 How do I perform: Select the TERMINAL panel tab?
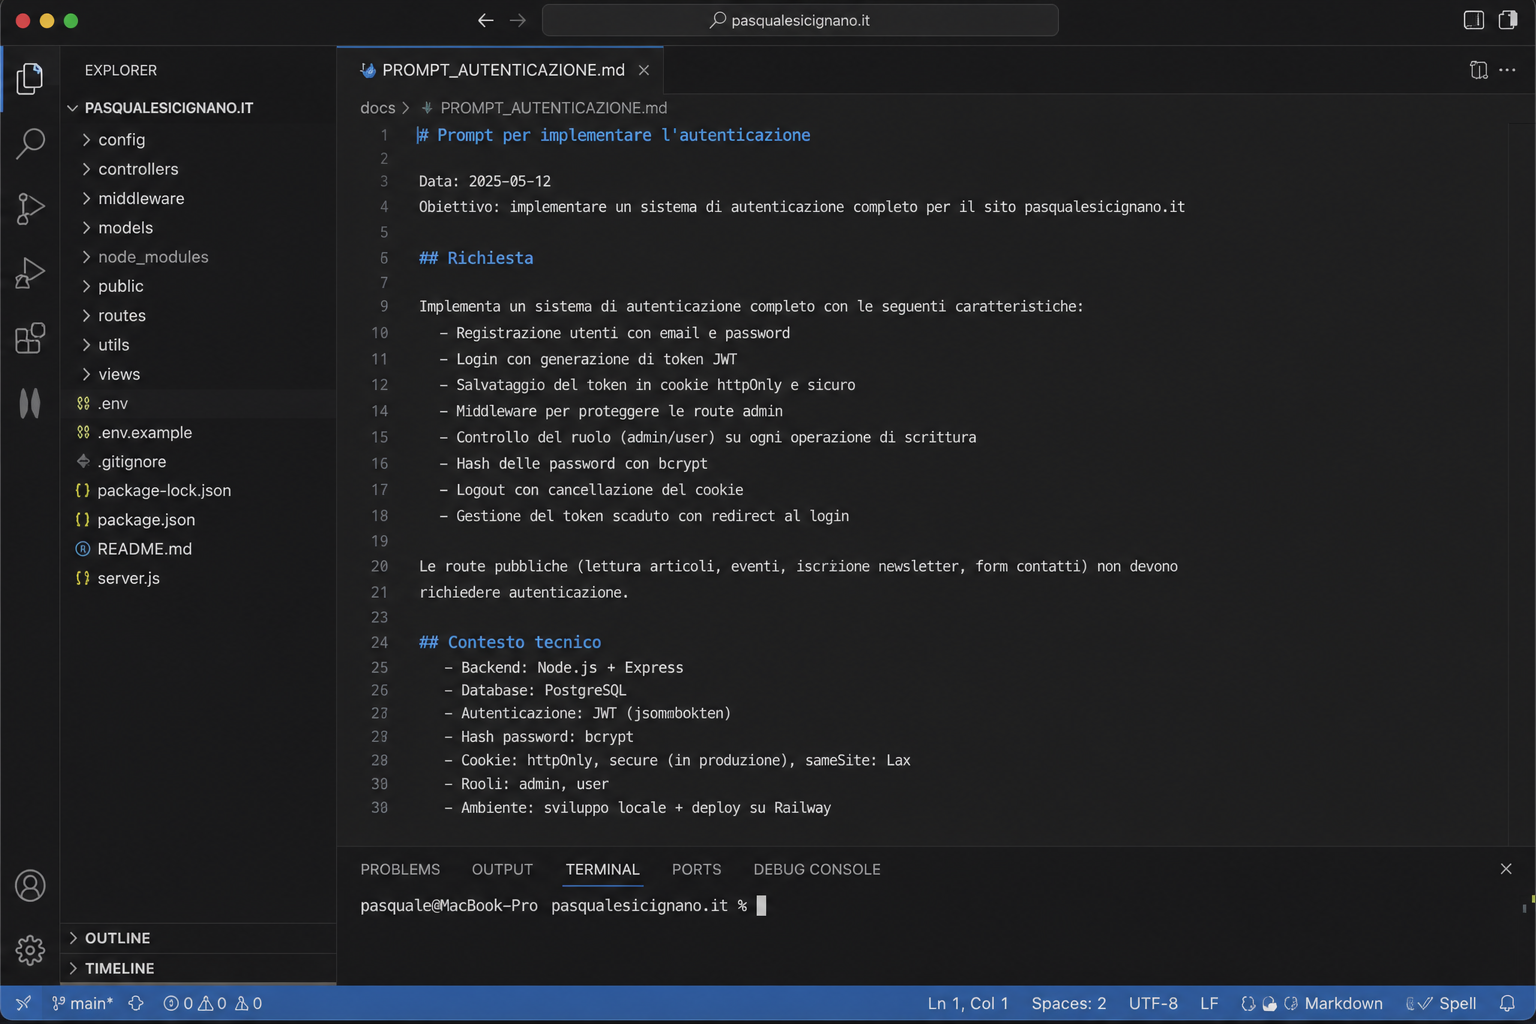(x=602, y=869)
